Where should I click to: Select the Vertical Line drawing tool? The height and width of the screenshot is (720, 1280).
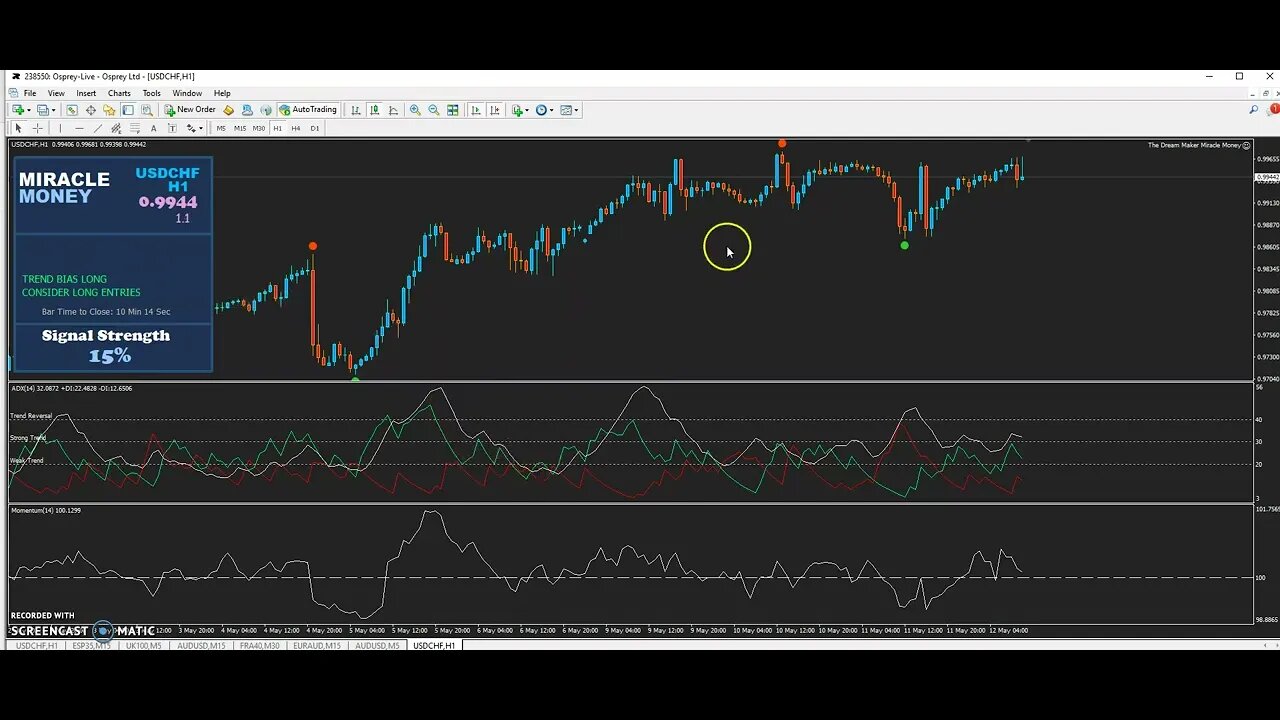click(x=60, y=128)
